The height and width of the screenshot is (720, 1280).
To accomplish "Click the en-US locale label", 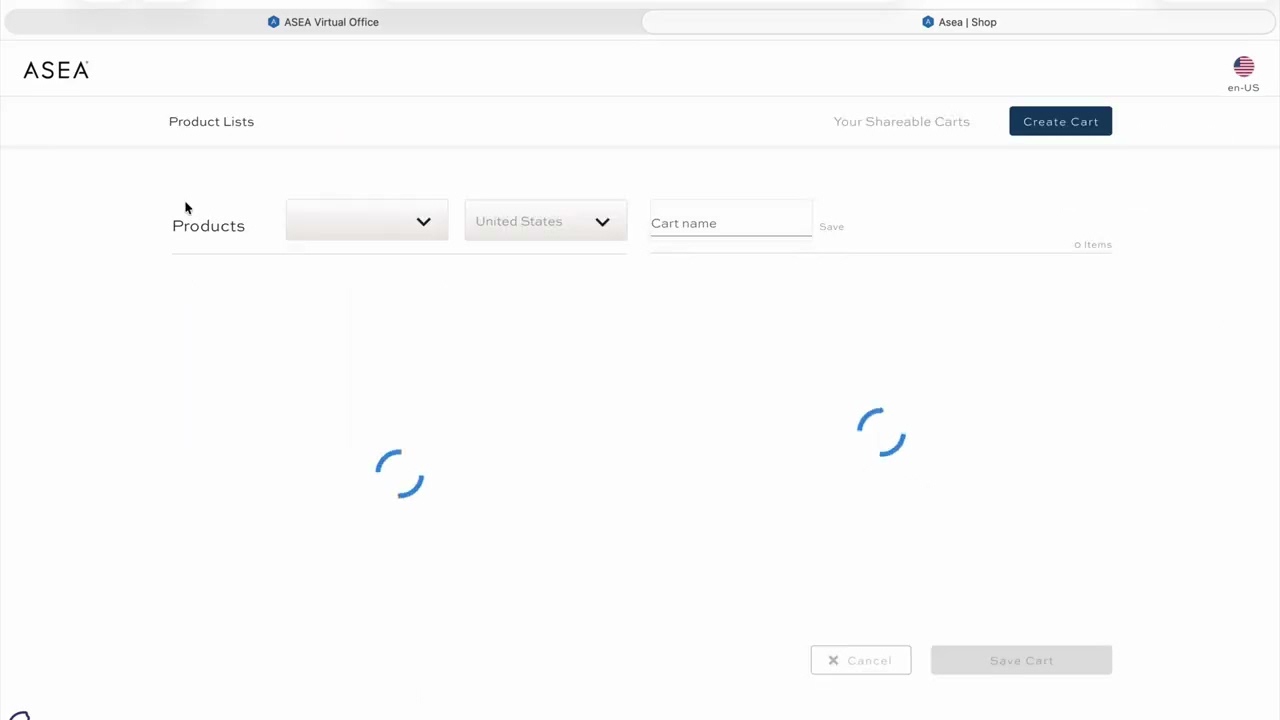I will pyautogui.click(x=1243, y=88).
